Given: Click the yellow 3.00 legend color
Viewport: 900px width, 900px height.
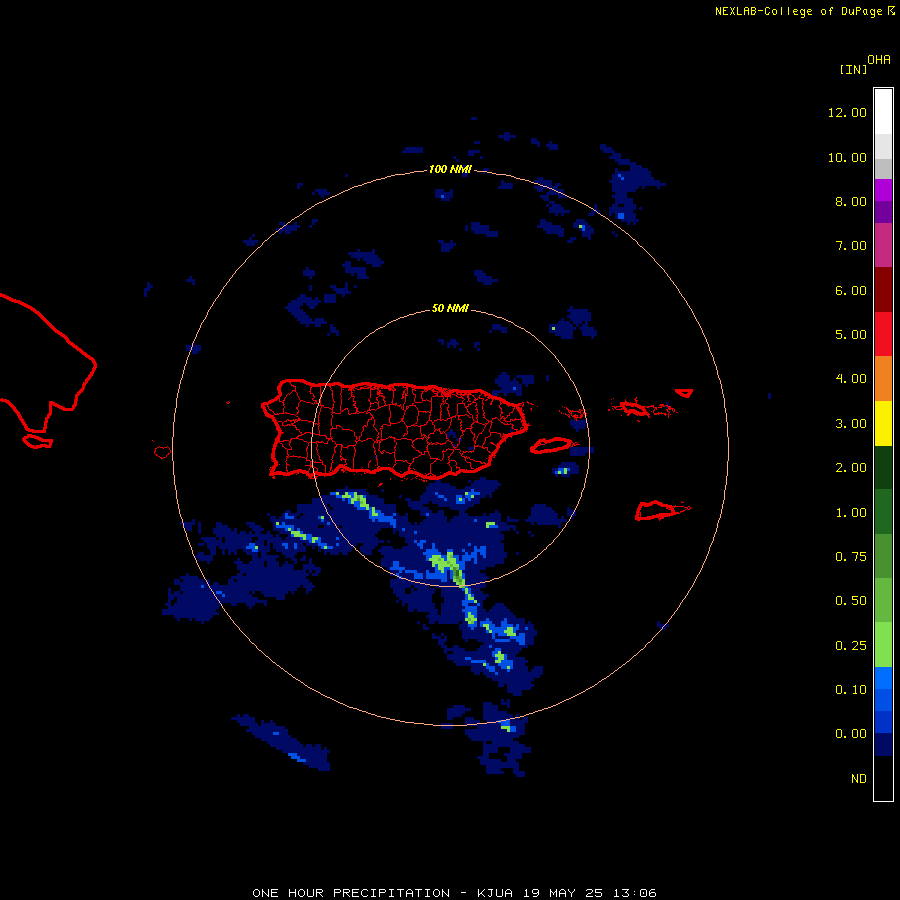Looking at the screenshot, I should tap(883, 423).
